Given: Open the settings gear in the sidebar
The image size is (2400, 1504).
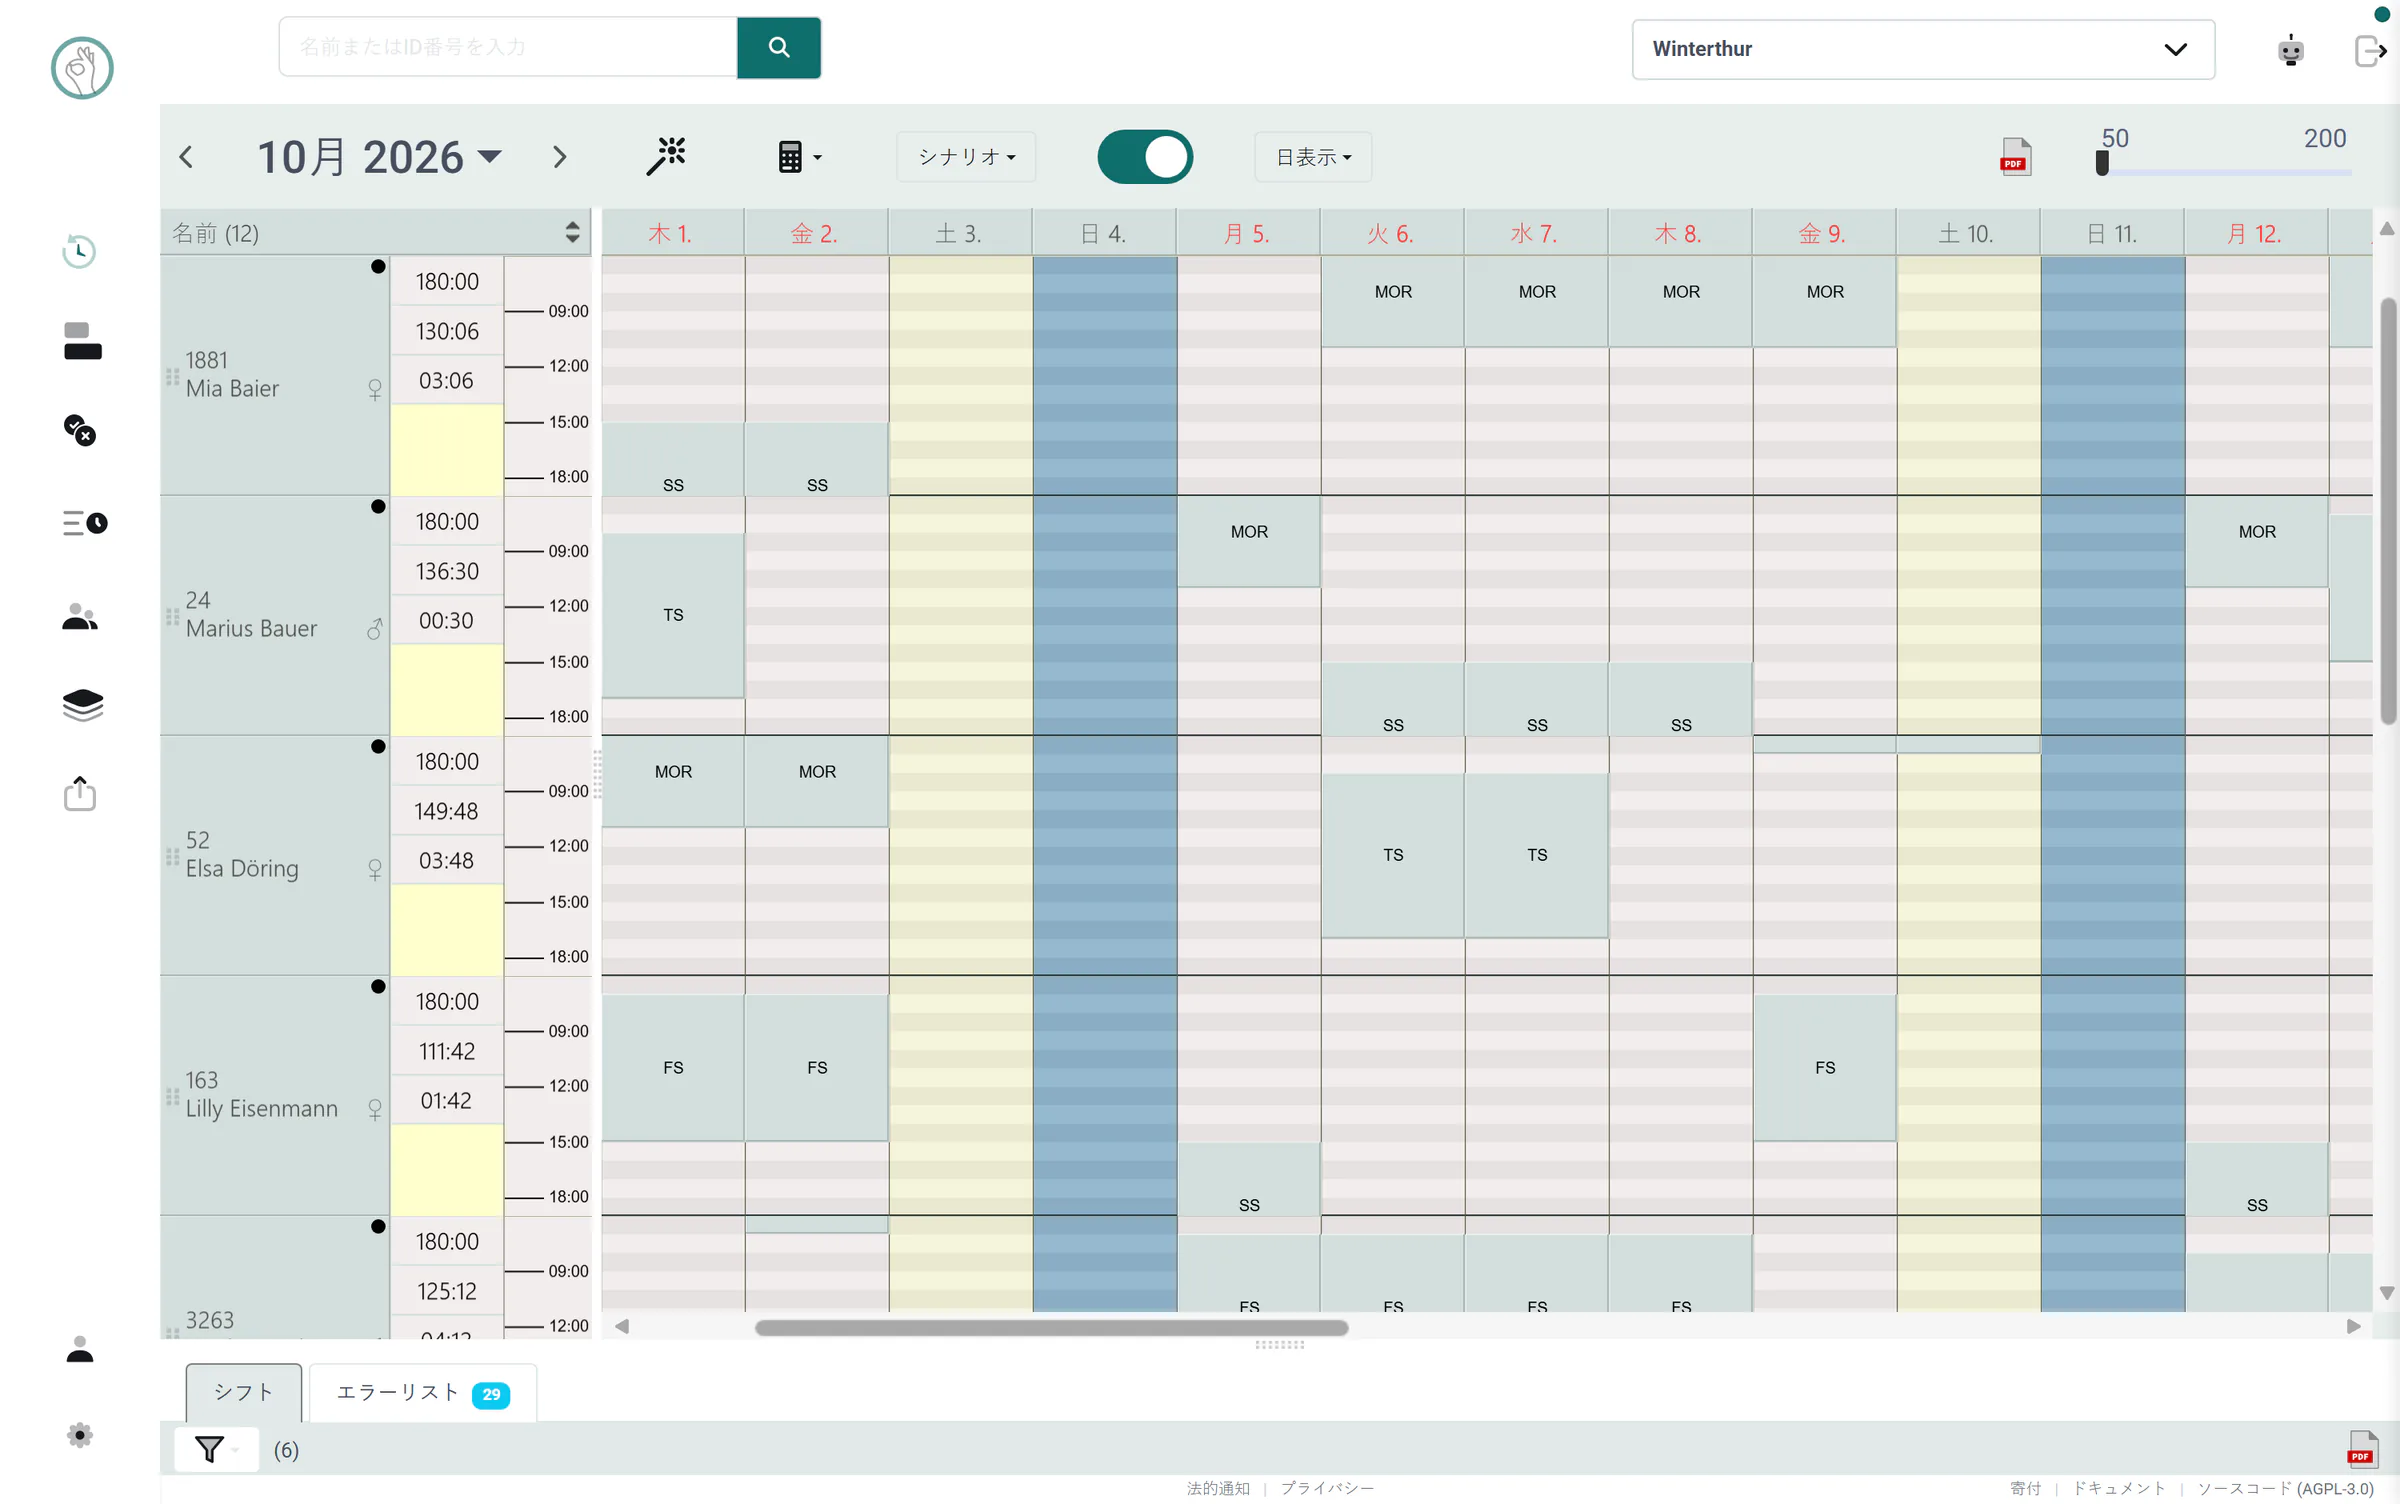Looking at the screenshot, I should click(80, 1435).
